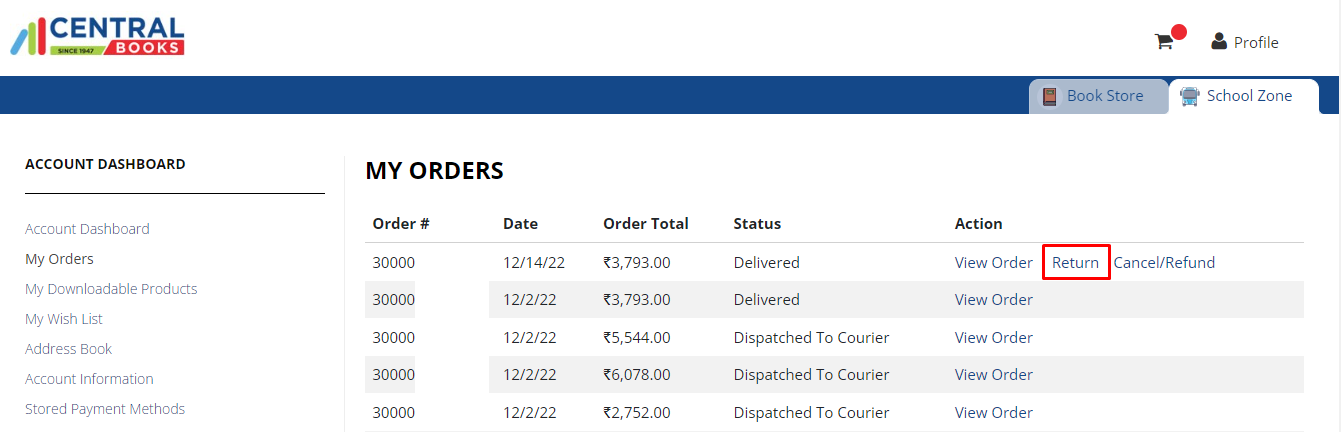Select My Orders in the sidebar

pyautogui.click(x=59, y=259)
